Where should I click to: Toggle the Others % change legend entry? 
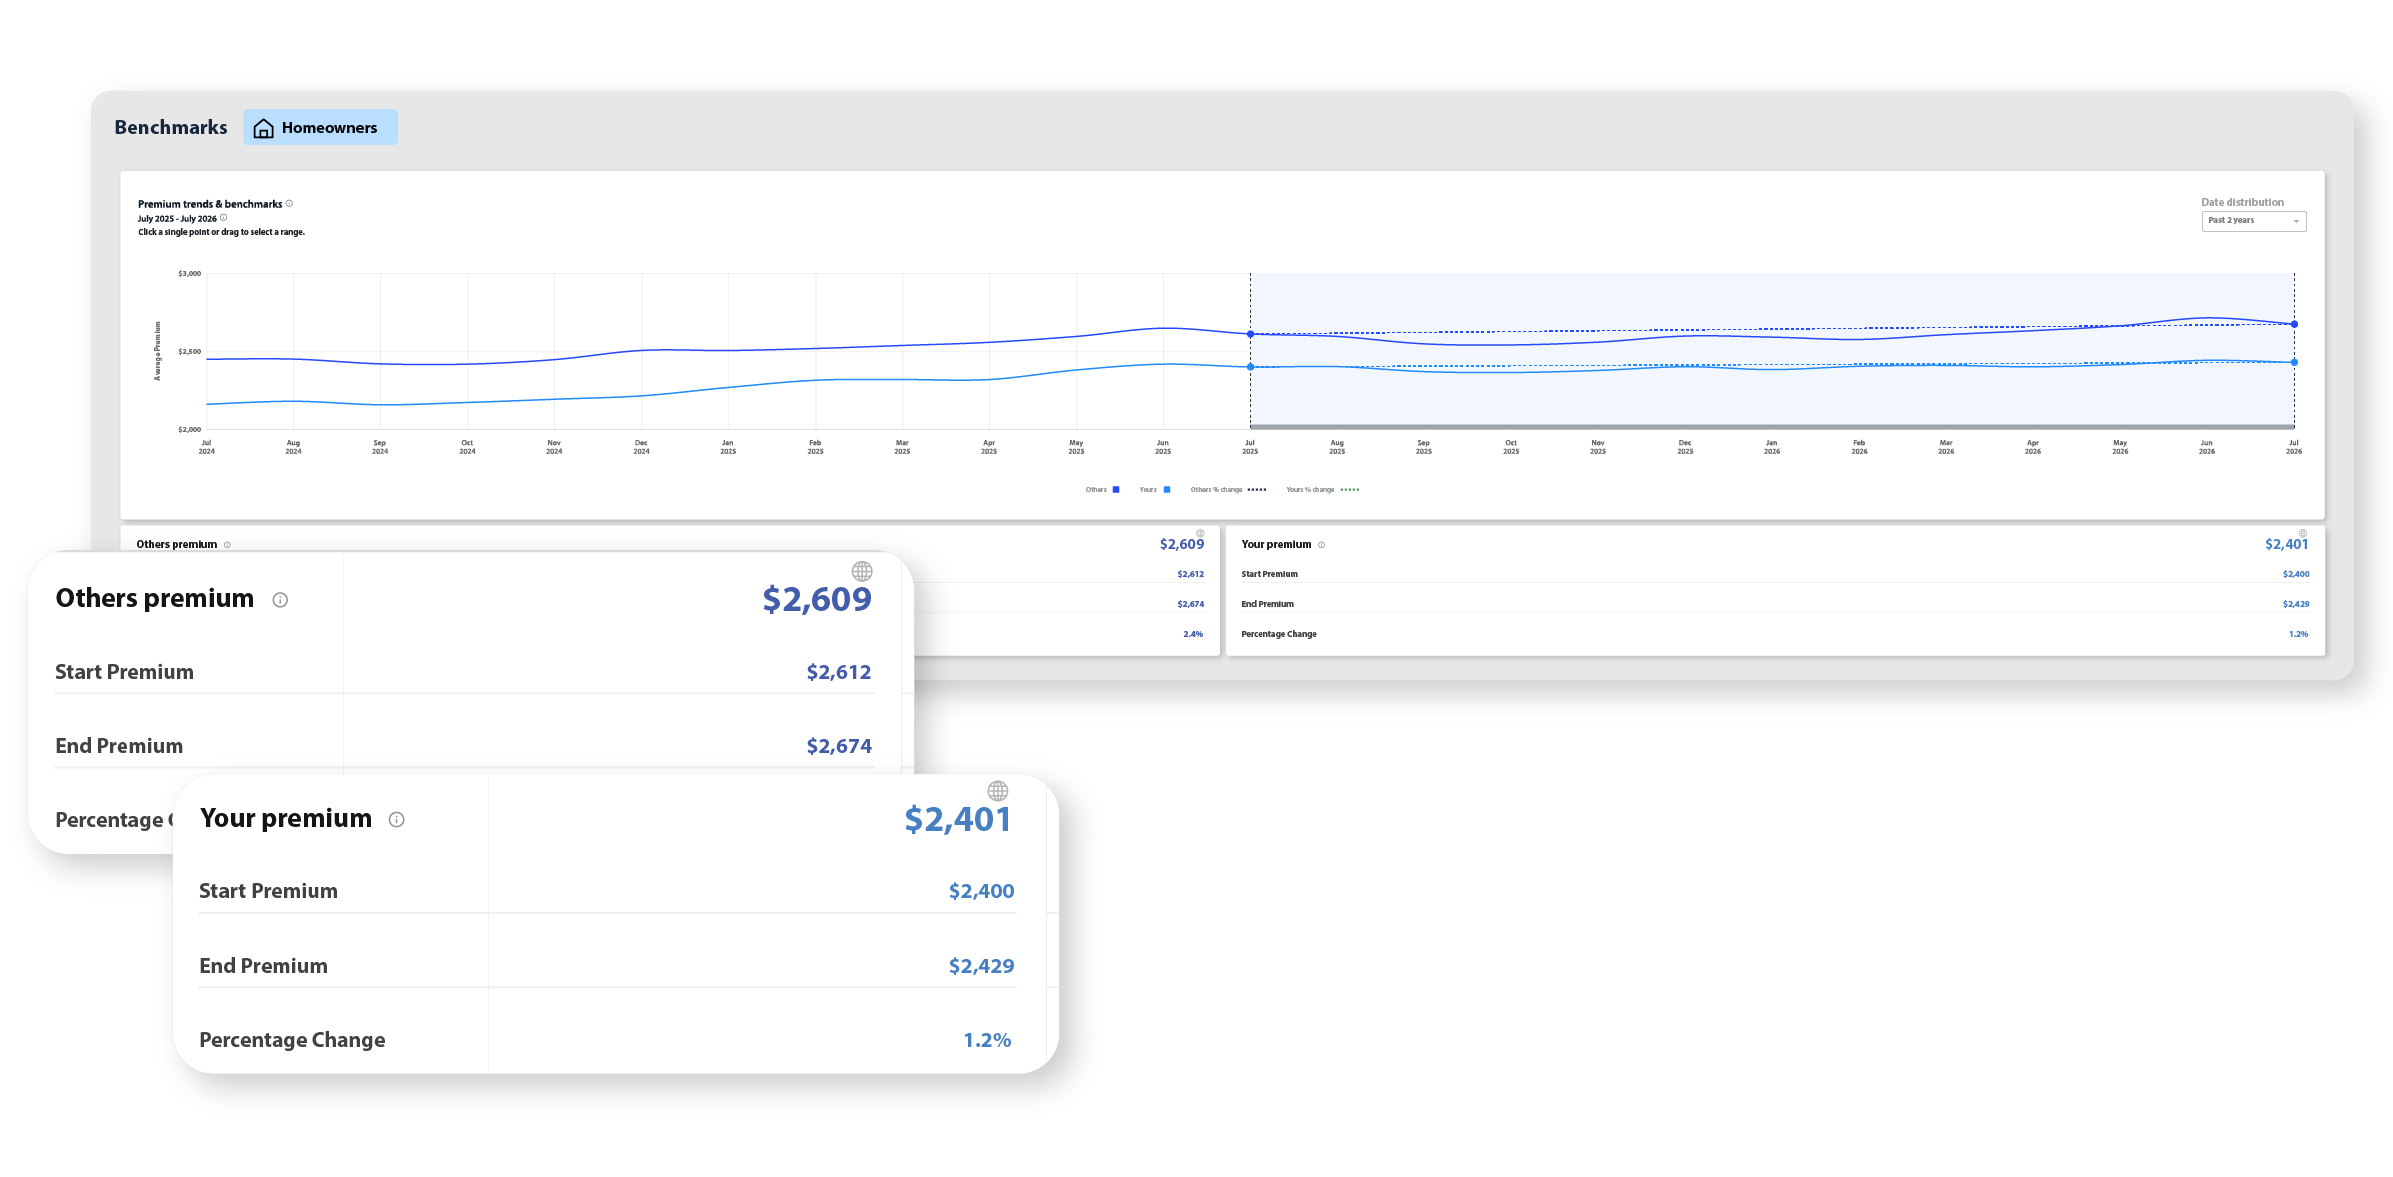[x=1228, y=490]
